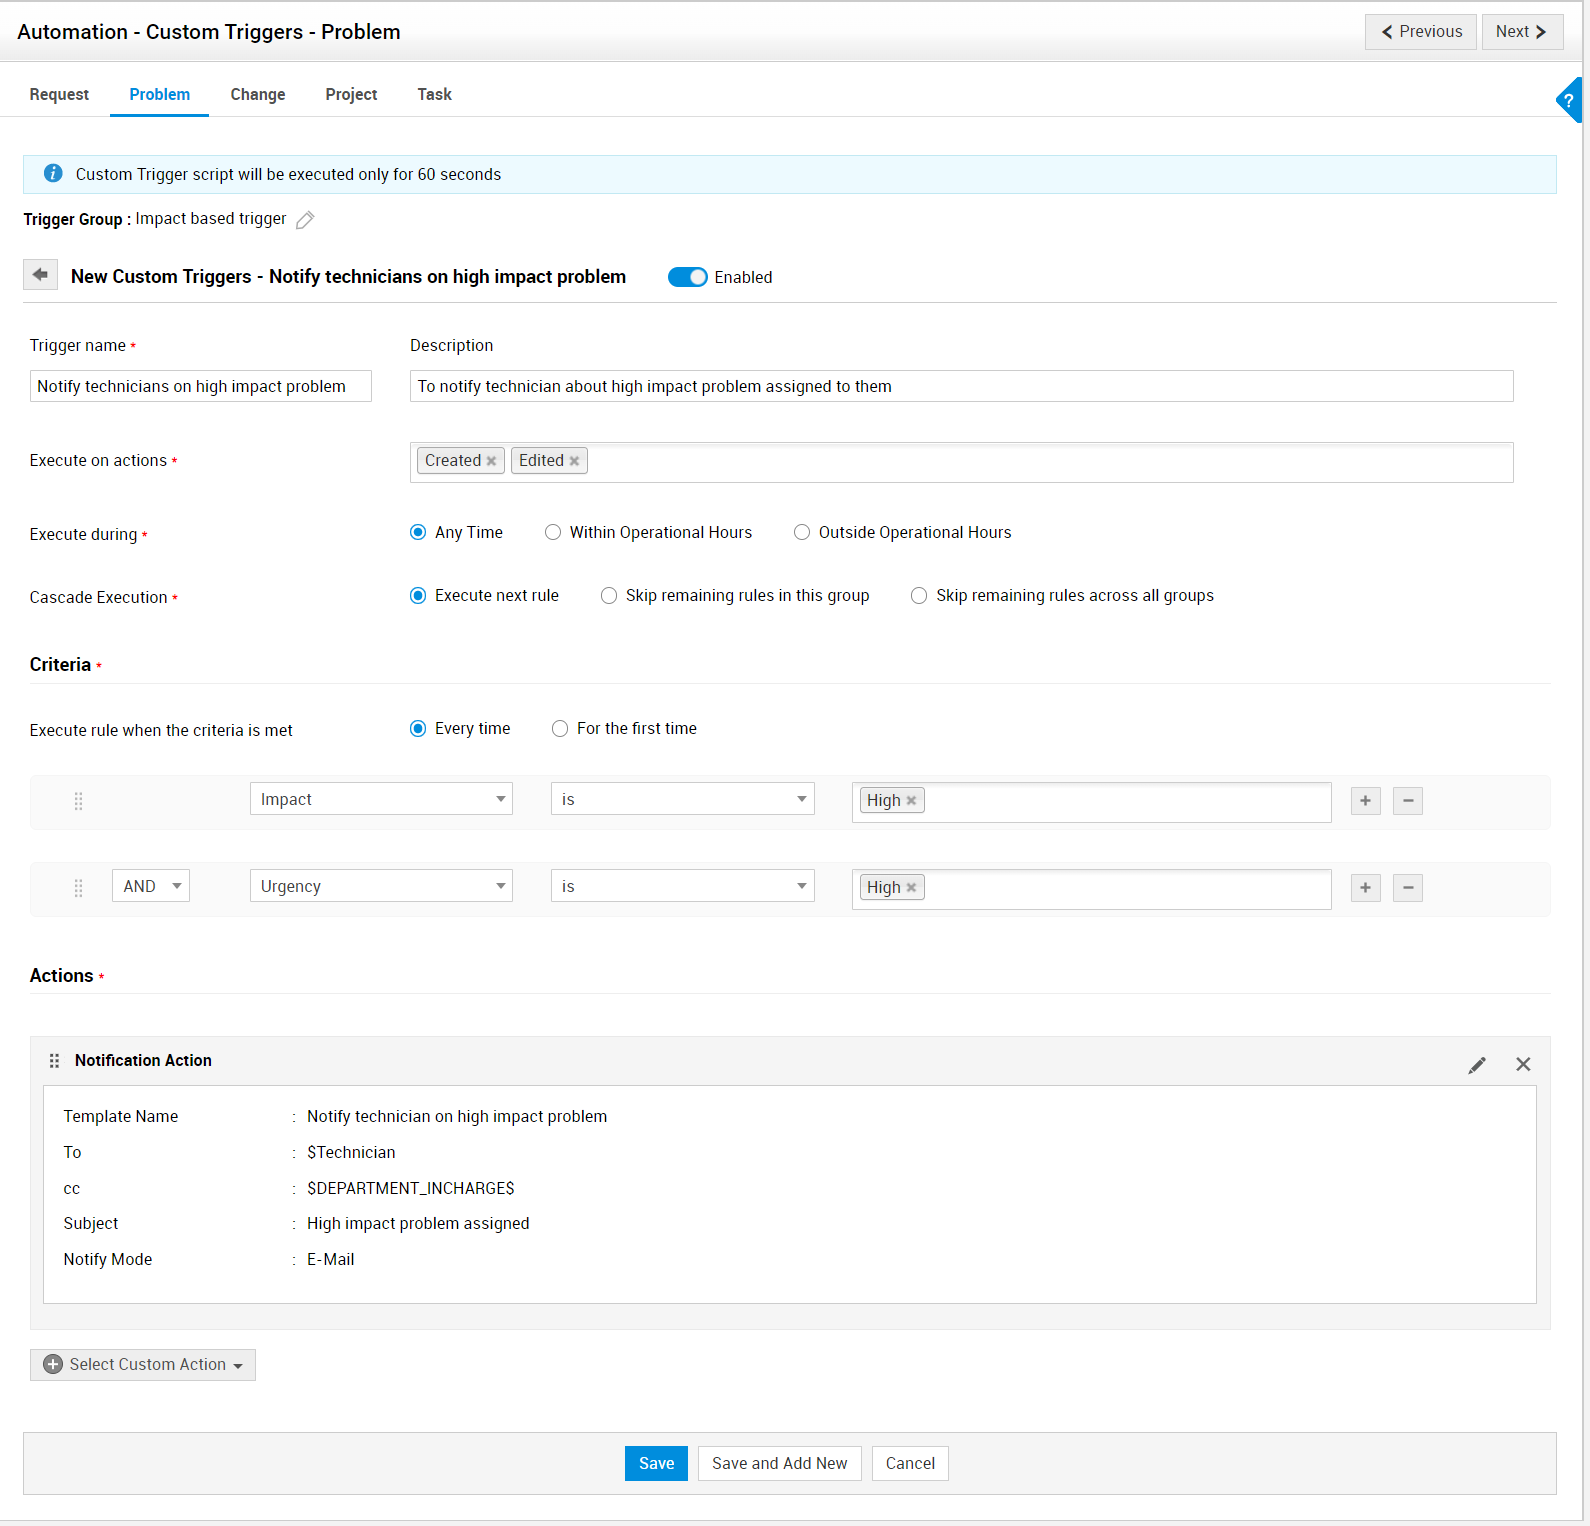Switch to the Problem tab

(x=160, y=94)
